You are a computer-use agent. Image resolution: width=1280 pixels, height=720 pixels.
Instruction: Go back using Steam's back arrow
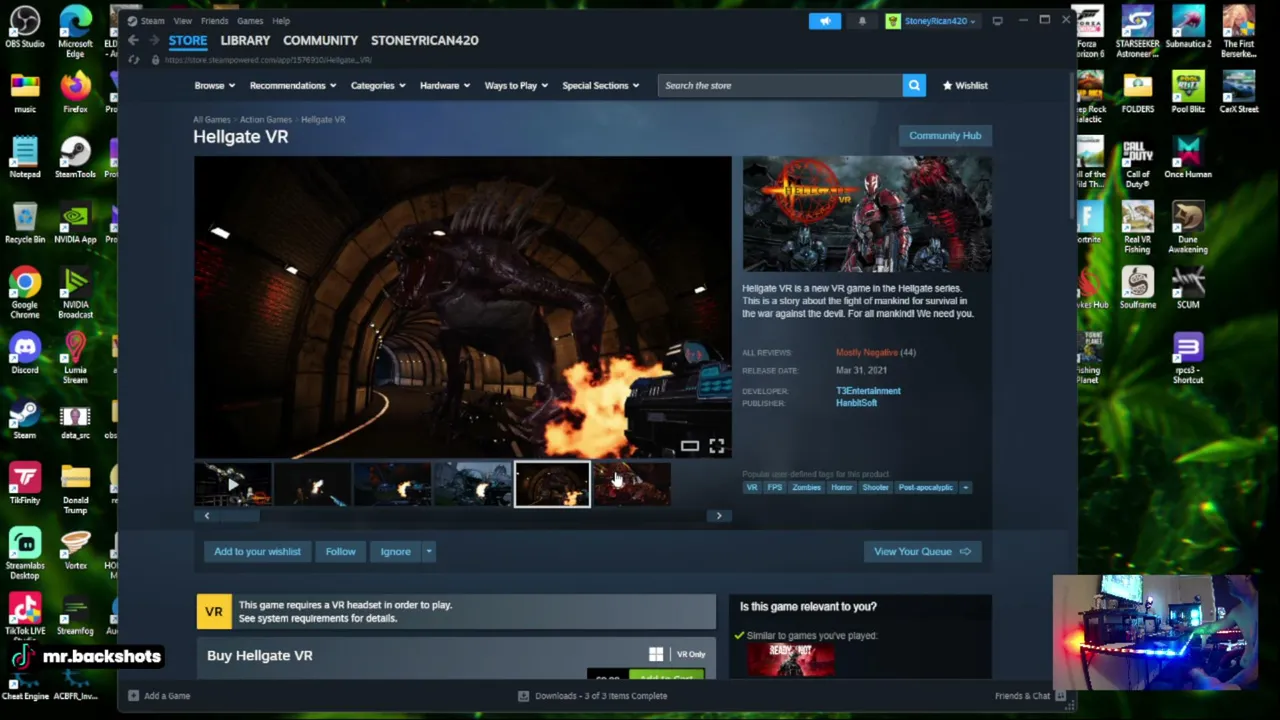pyautogui.click(x=133, y=40)
